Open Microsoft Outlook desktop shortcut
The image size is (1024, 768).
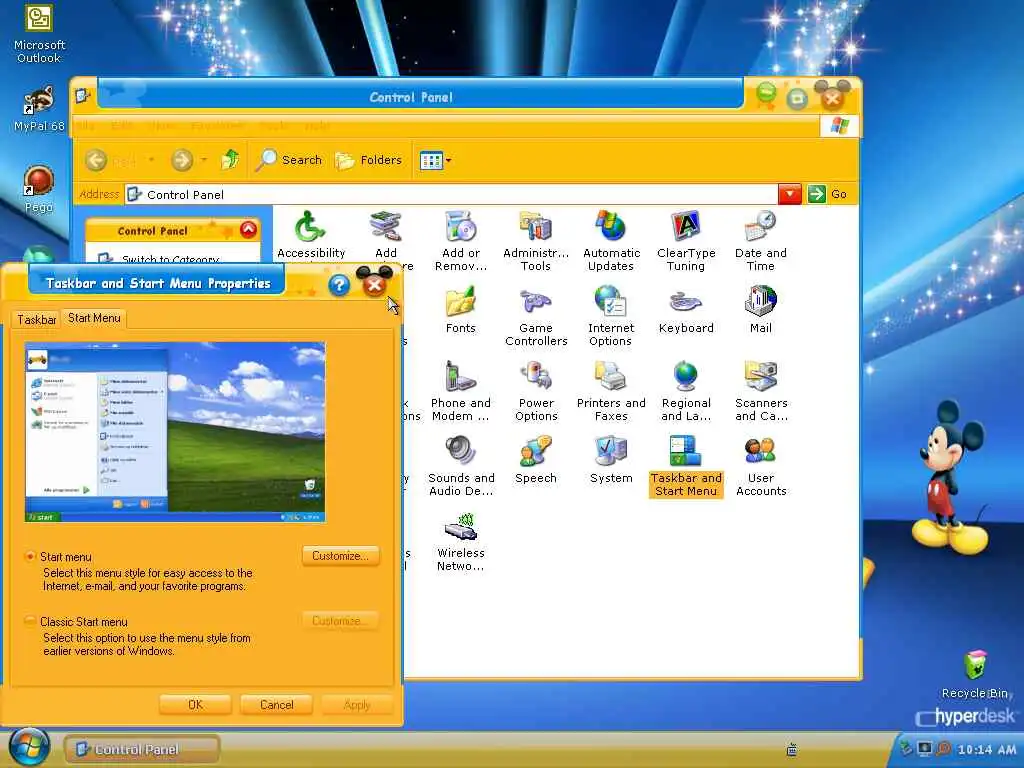[x=39, y=34]
